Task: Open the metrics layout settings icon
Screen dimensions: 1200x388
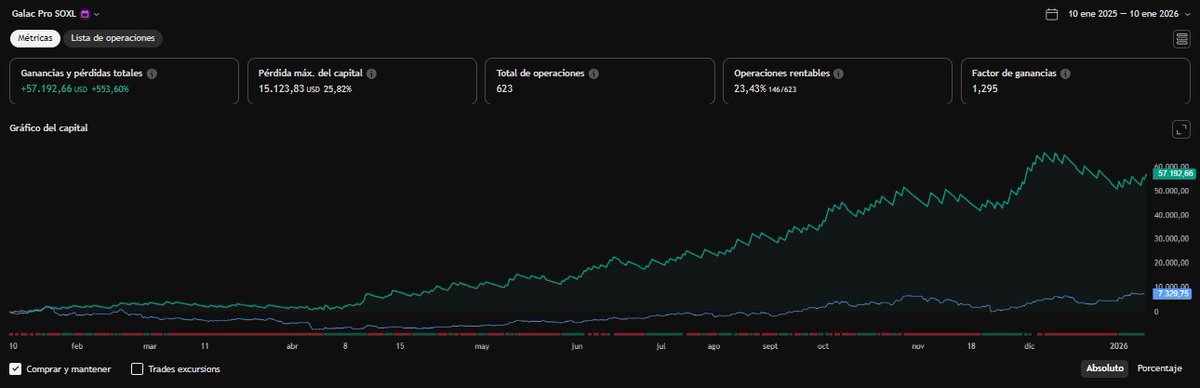Action: pos(1181,39)
